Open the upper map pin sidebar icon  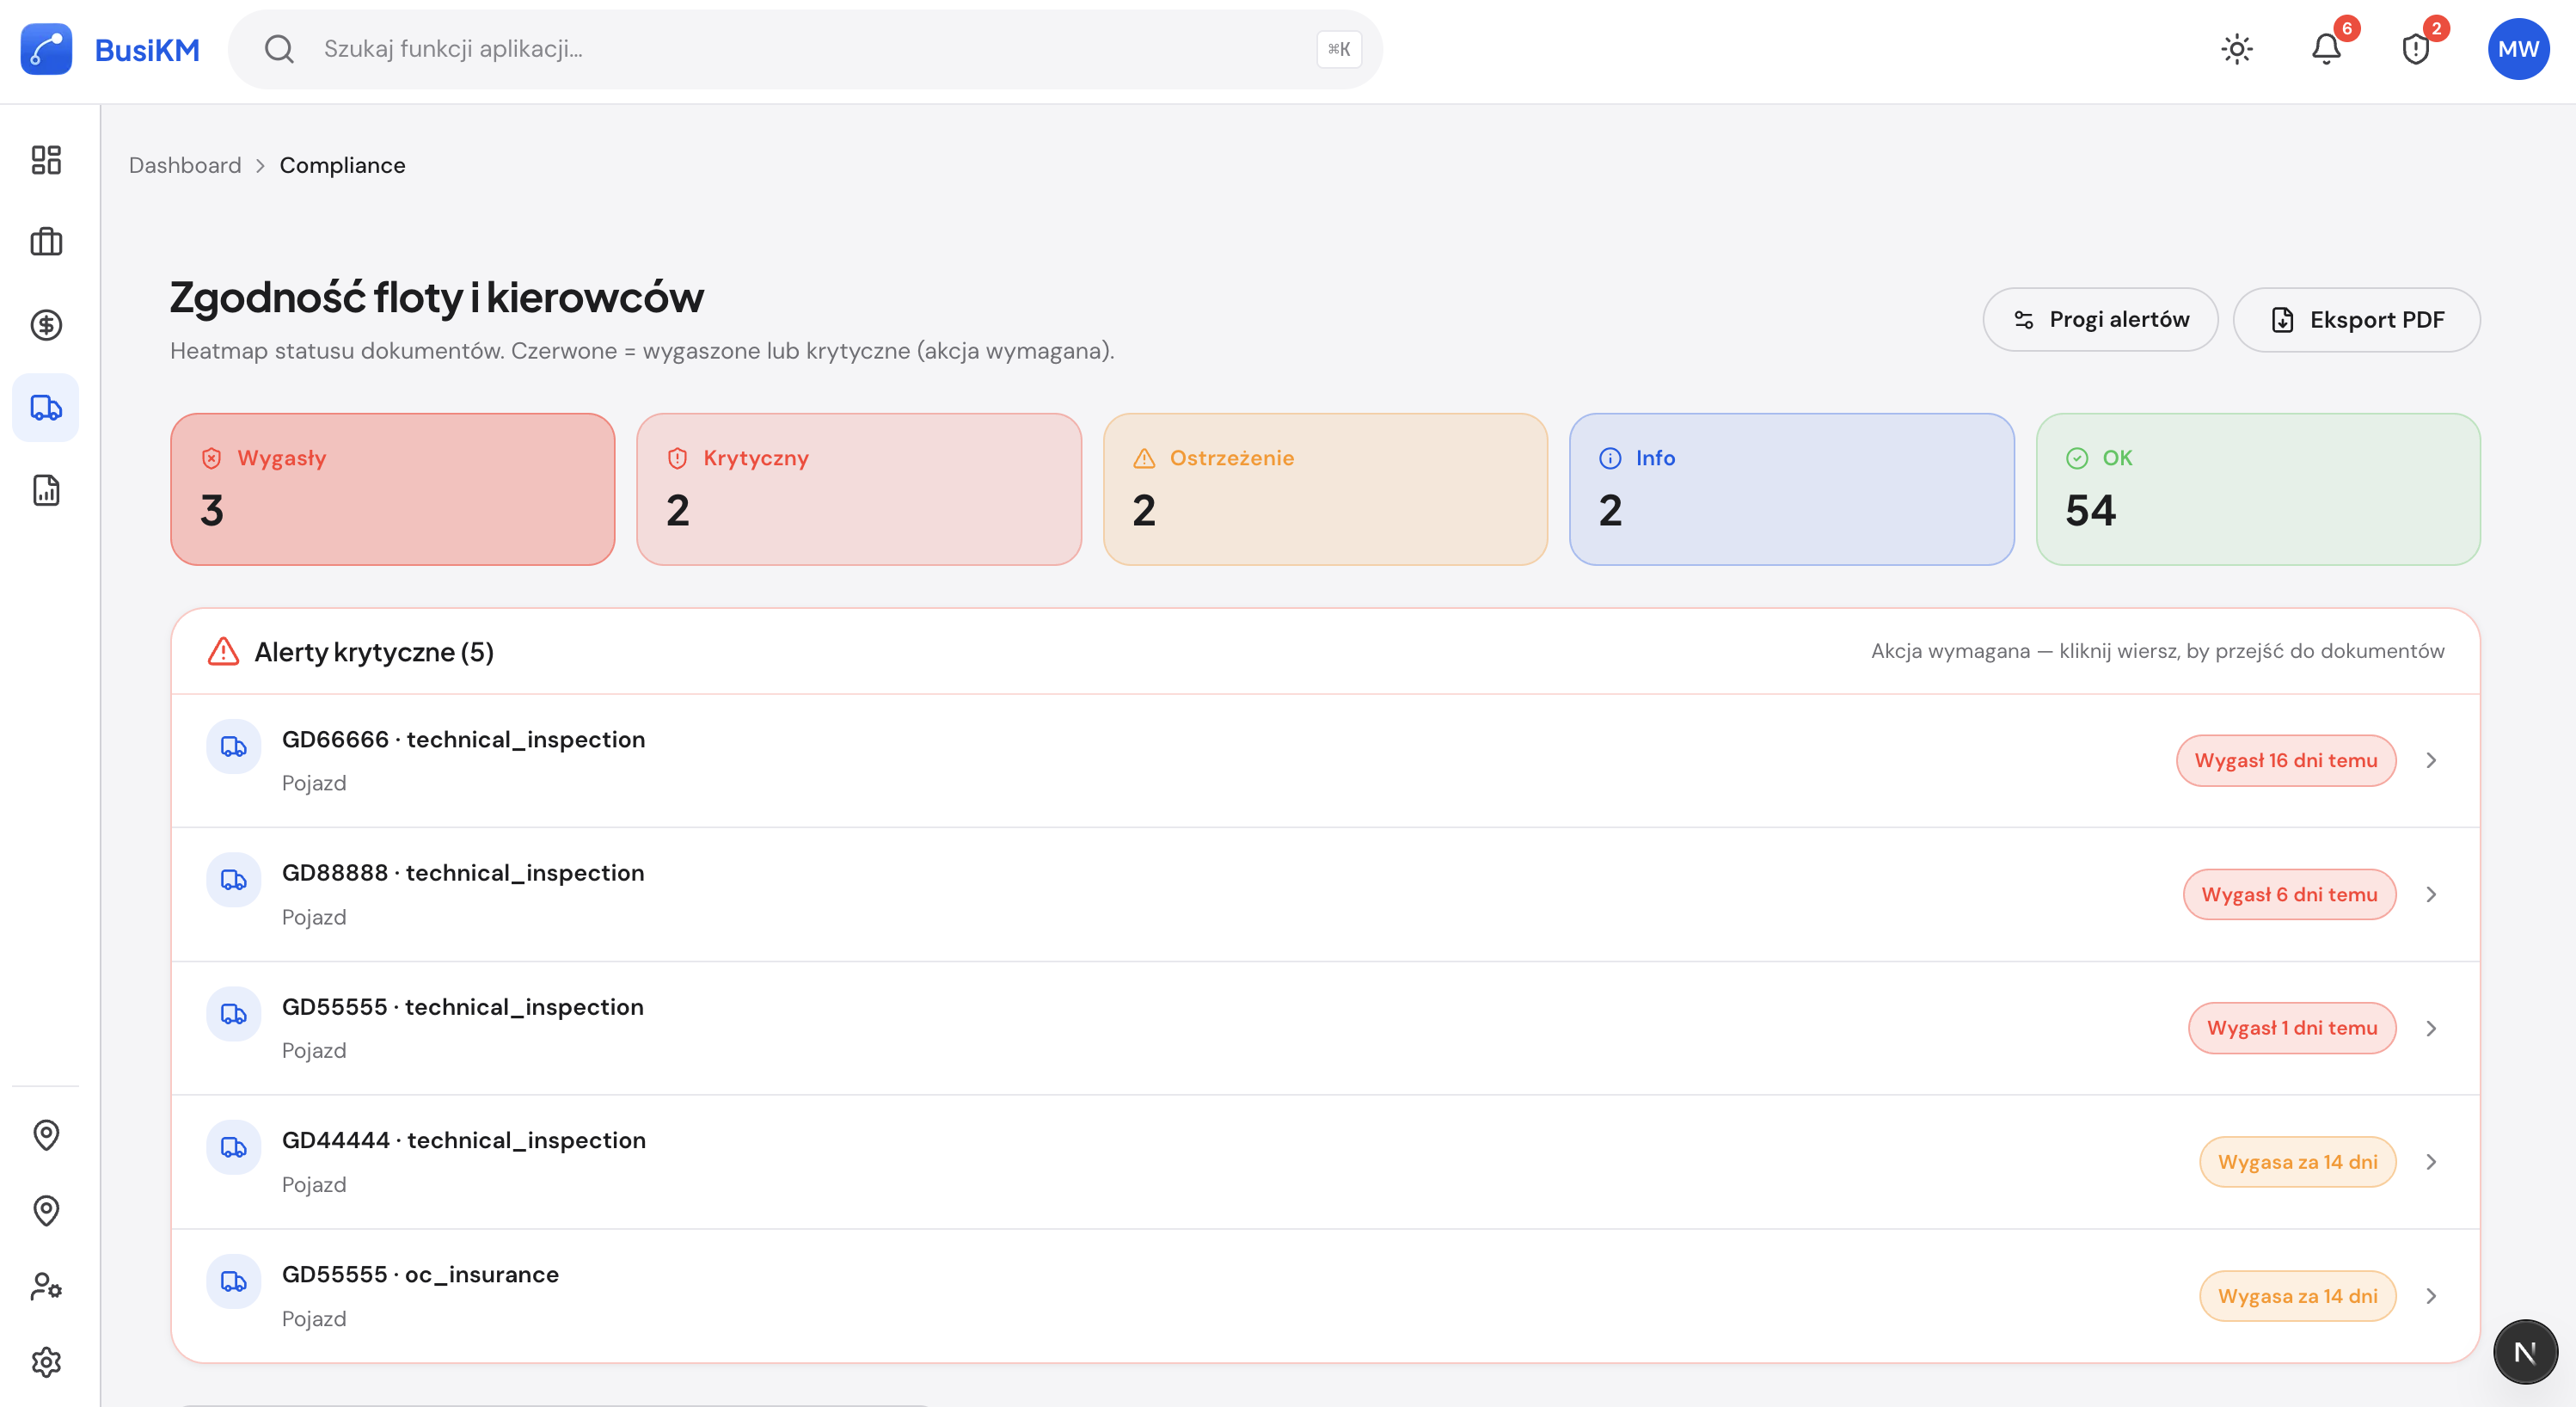coord(46,1135)
